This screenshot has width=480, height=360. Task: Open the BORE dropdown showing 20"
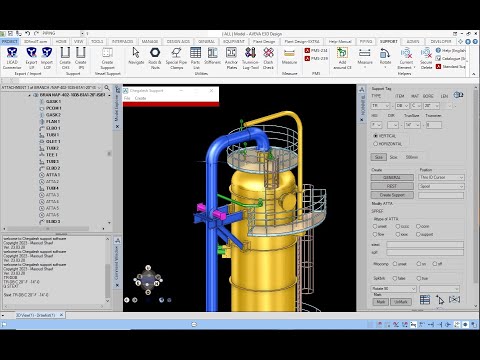pyautogui.click(x=431, y=106)
